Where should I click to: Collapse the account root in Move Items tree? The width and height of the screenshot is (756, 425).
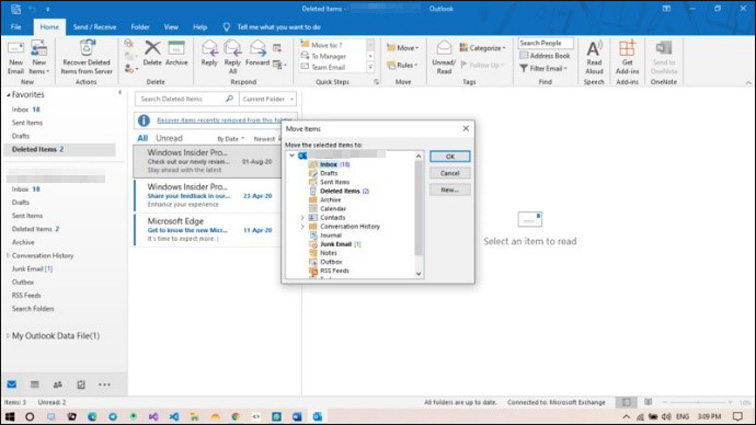point(292,155)
